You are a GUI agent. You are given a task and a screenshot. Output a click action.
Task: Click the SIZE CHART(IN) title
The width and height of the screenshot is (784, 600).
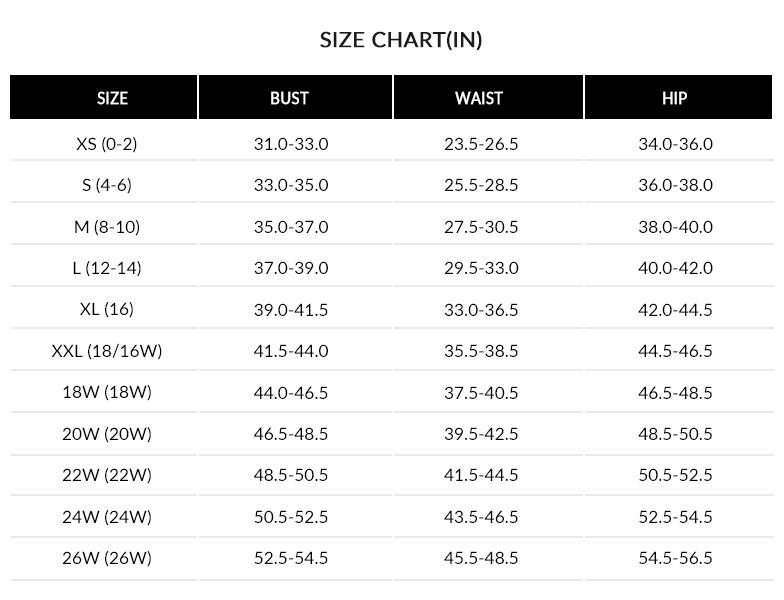coord(401,40)
